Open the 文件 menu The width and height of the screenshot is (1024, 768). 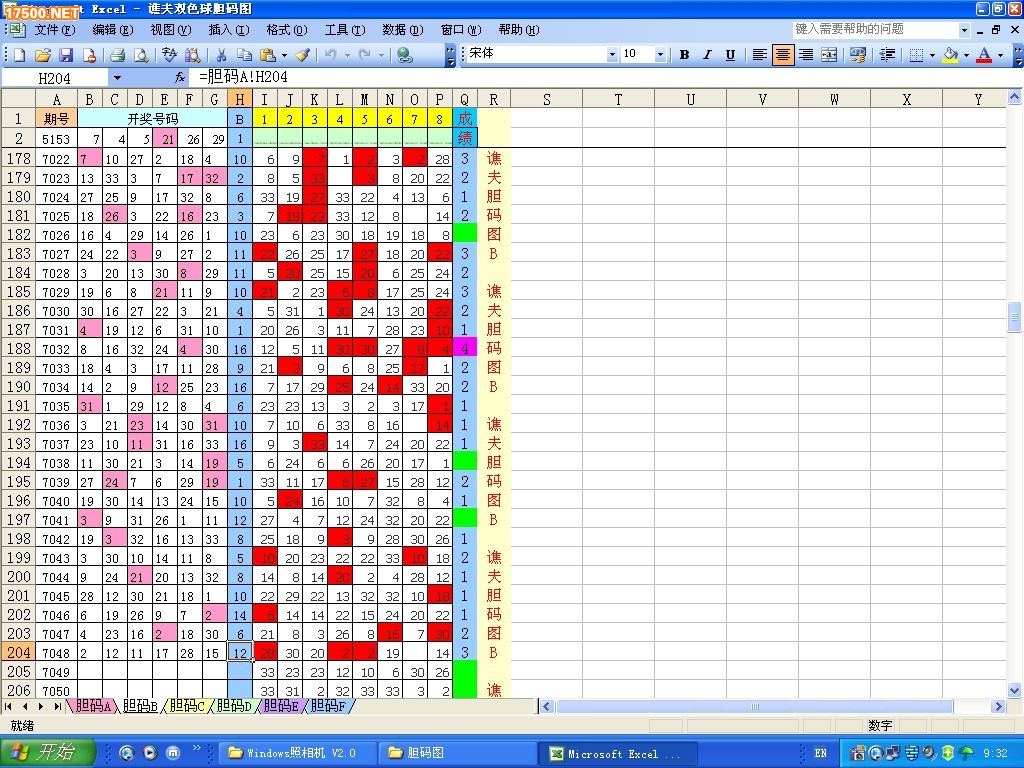coord(54,30)
